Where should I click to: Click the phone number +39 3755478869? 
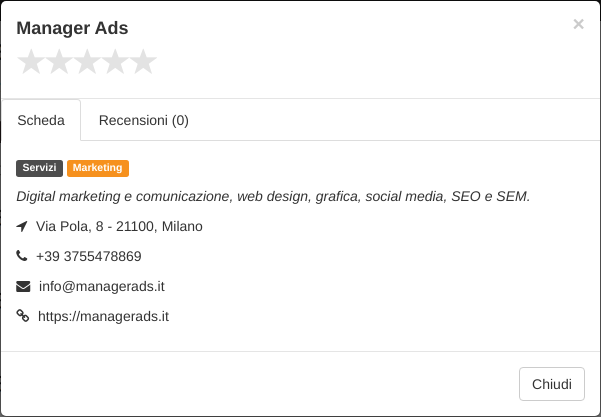click(89, 256)
